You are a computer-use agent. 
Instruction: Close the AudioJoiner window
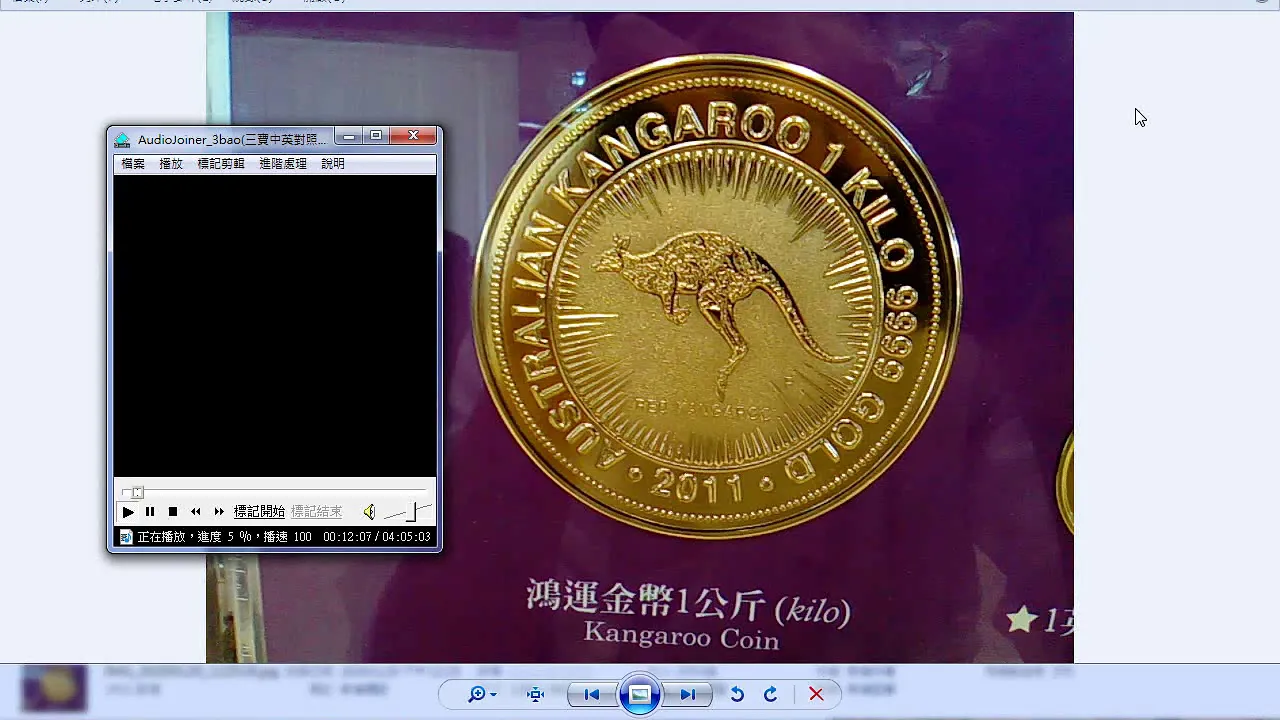[413, 136]
